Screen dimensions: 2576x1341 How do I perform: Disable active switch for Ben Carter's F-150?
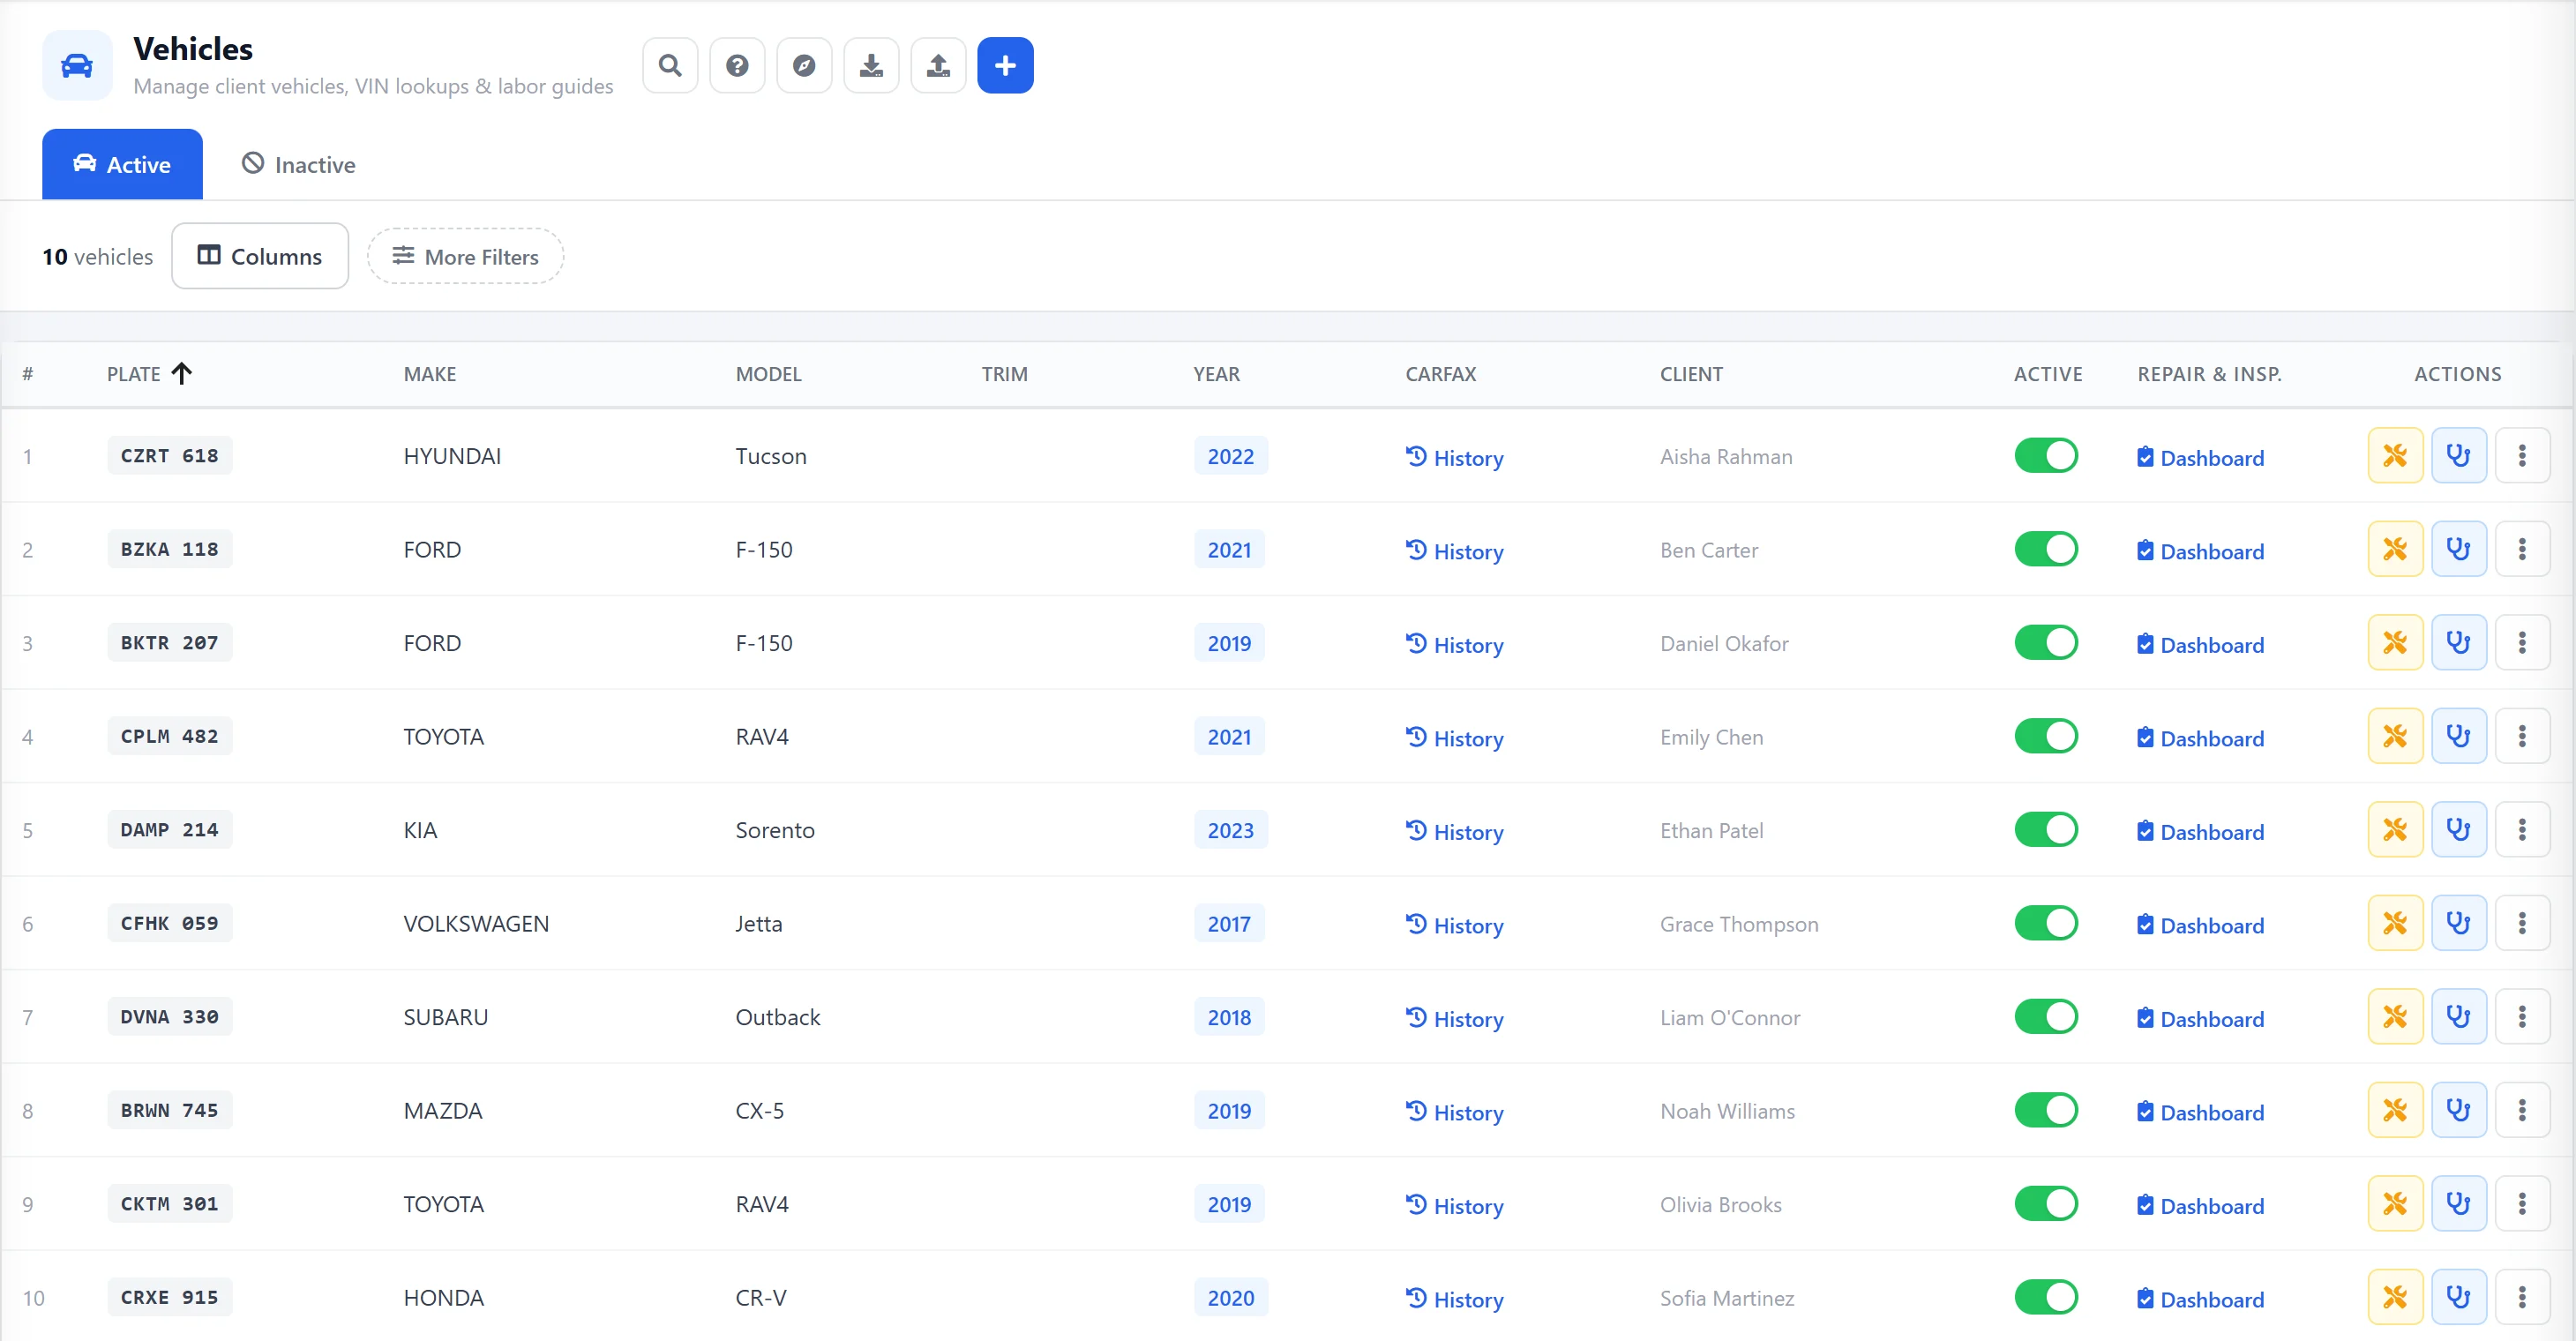click(x=2046, y=549)
